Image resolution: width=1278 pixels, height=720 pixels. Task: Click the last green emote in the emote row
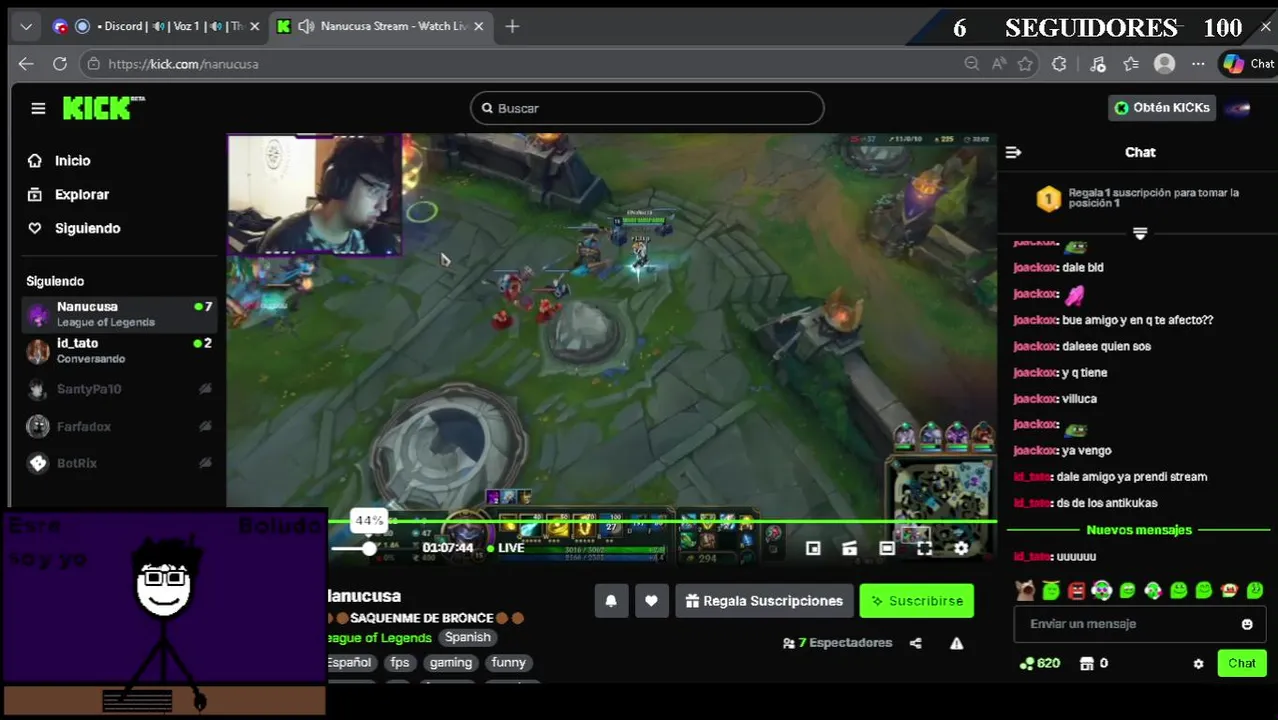1255,591
